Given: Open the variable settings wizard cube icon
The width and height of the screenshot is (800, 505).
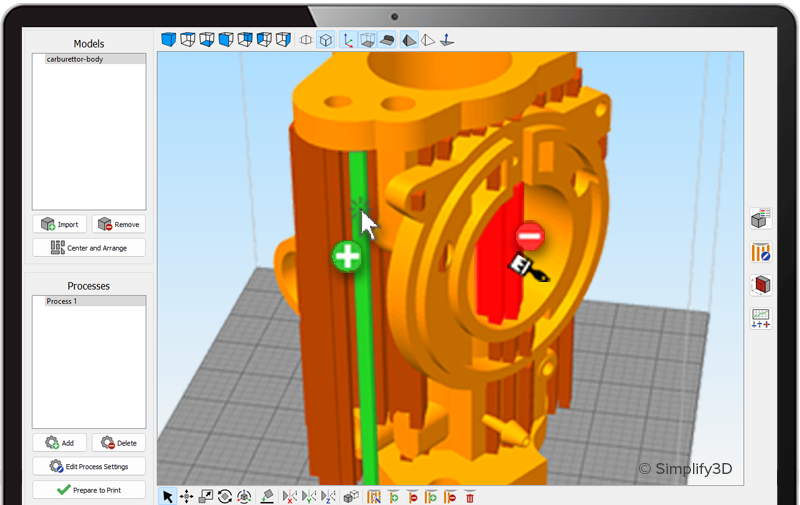Looking at the screenshot, I should tap(761, 219).
